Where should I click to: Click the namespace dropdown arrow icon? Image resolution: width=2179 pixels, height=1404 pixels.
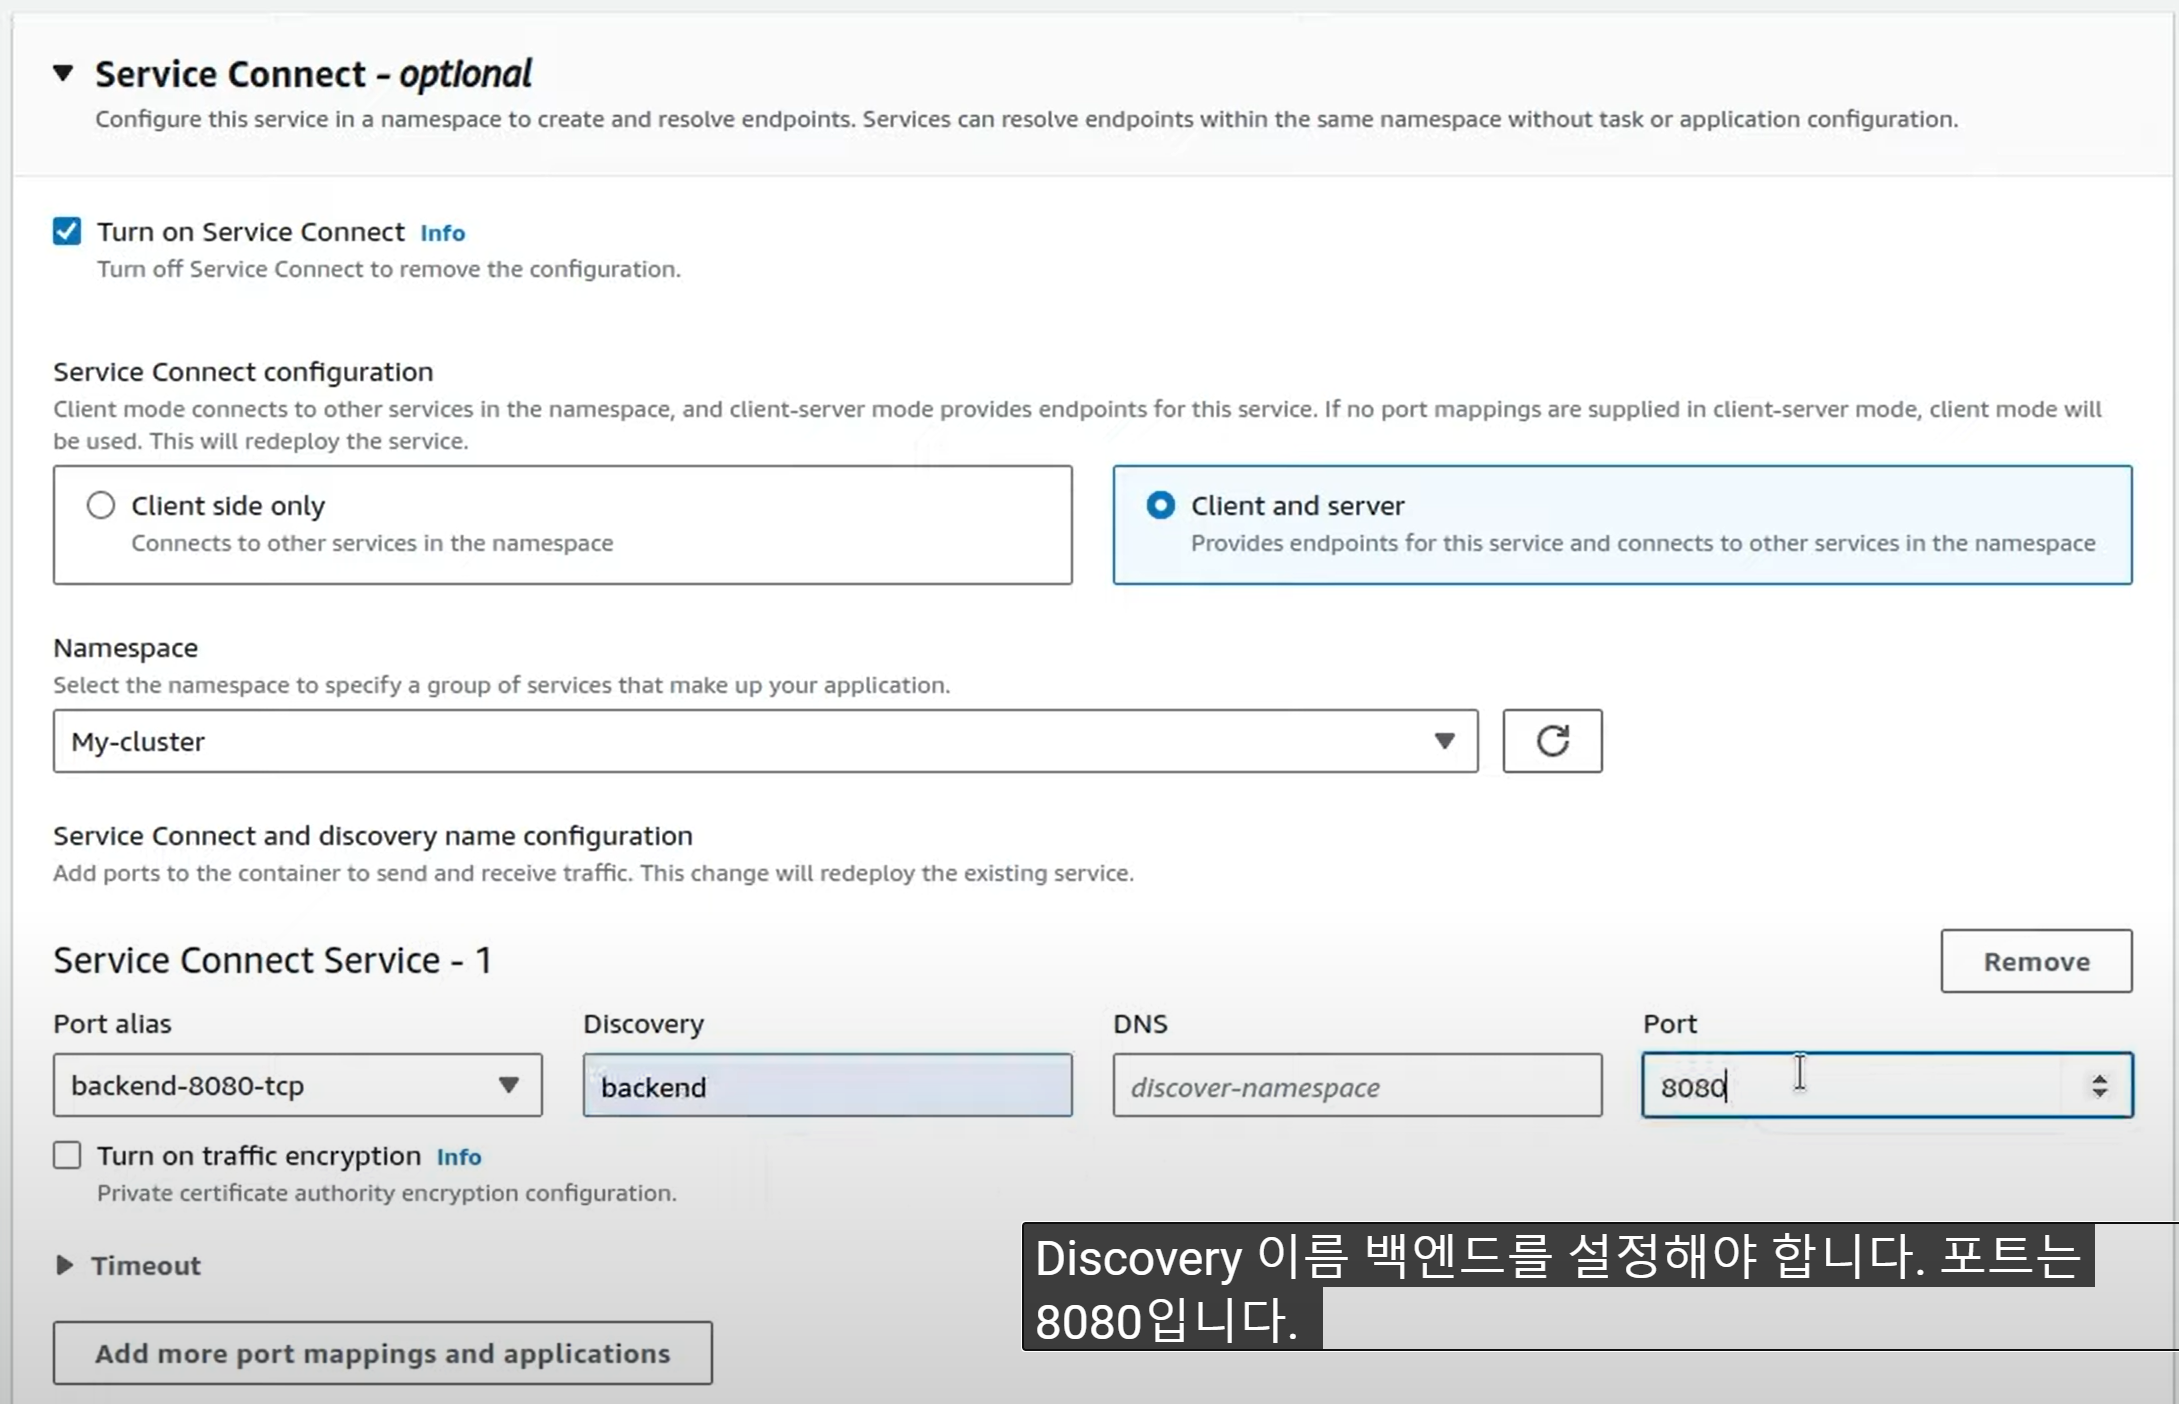[1443, 741]
